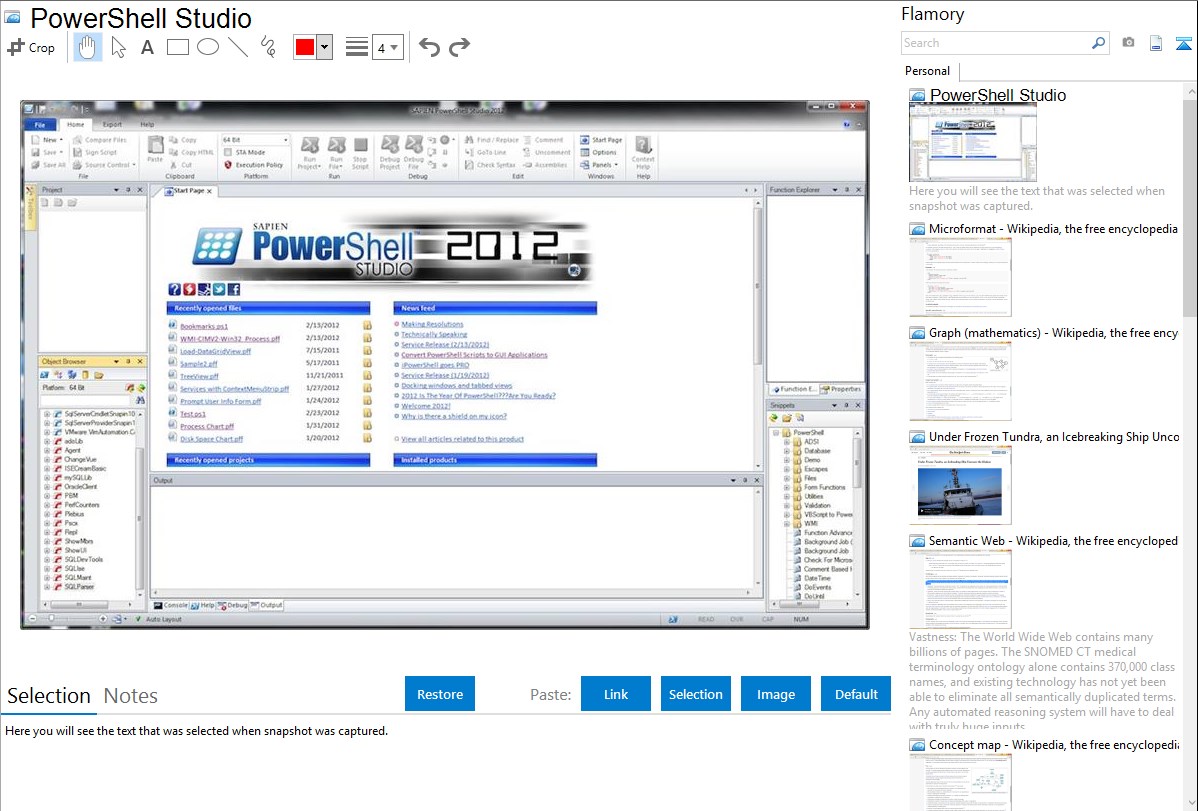1198x811 pixels.
Task: Select the Crop tool
Action: point(31,47)
